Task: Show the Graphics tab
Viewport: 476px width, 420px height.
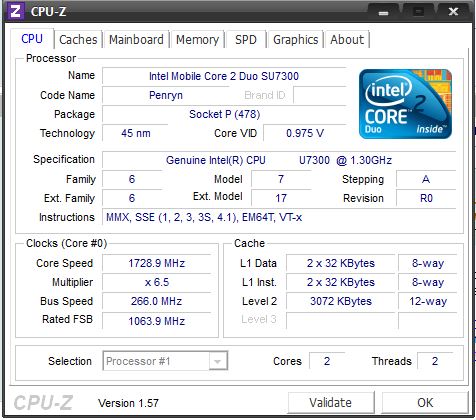Action: point(296,40)
